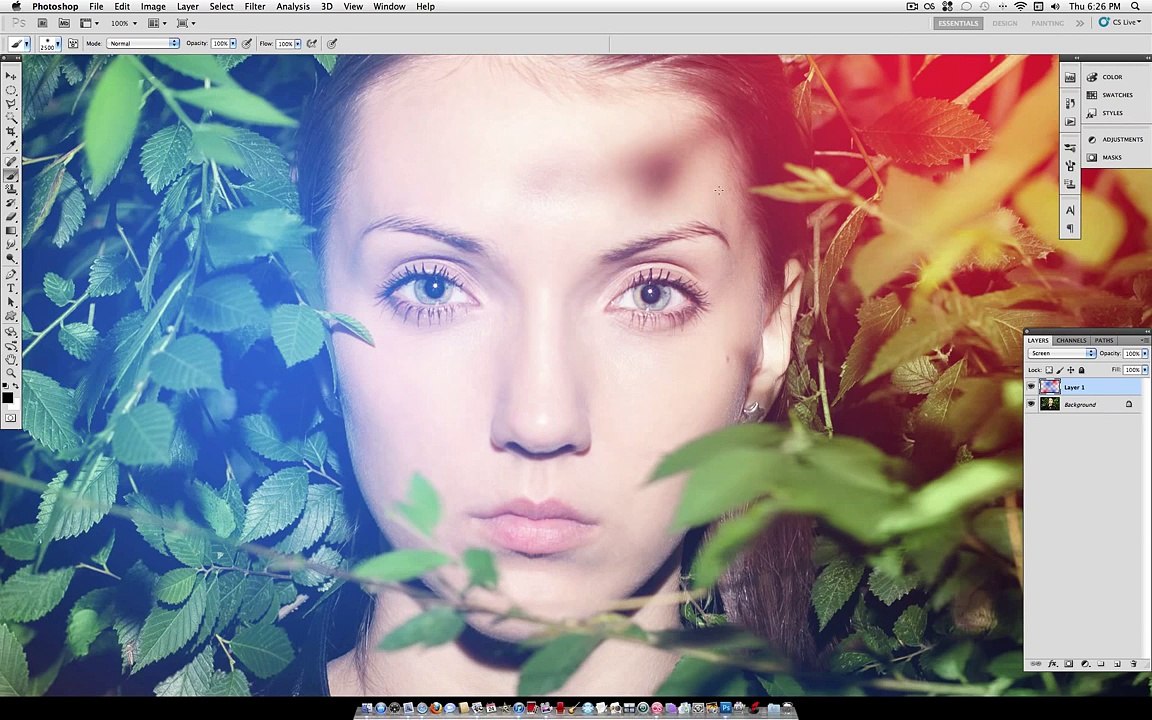Select the Custom Shape tool
This screenshot has height=720, width=1152.
(x=11, y=315)
